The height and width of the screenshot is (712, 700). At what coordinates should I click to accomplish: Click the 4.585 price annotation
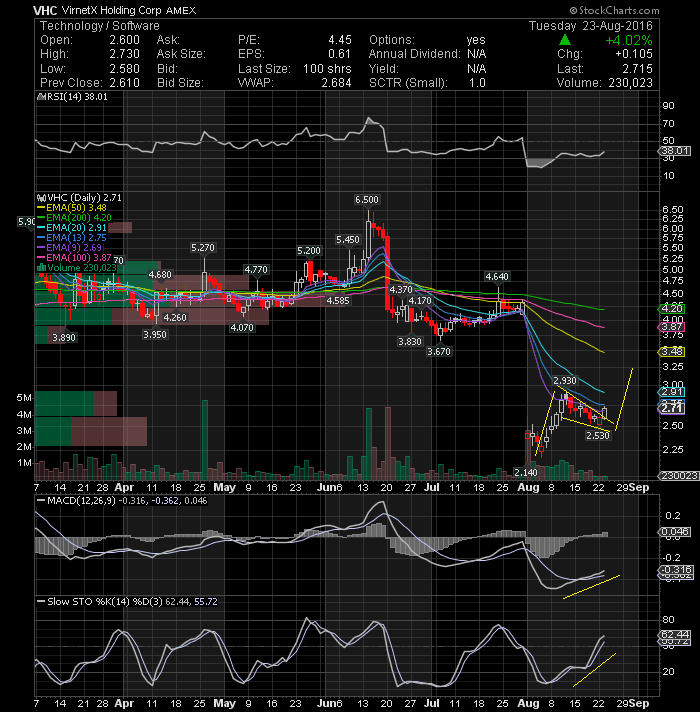tap(338, 301)
